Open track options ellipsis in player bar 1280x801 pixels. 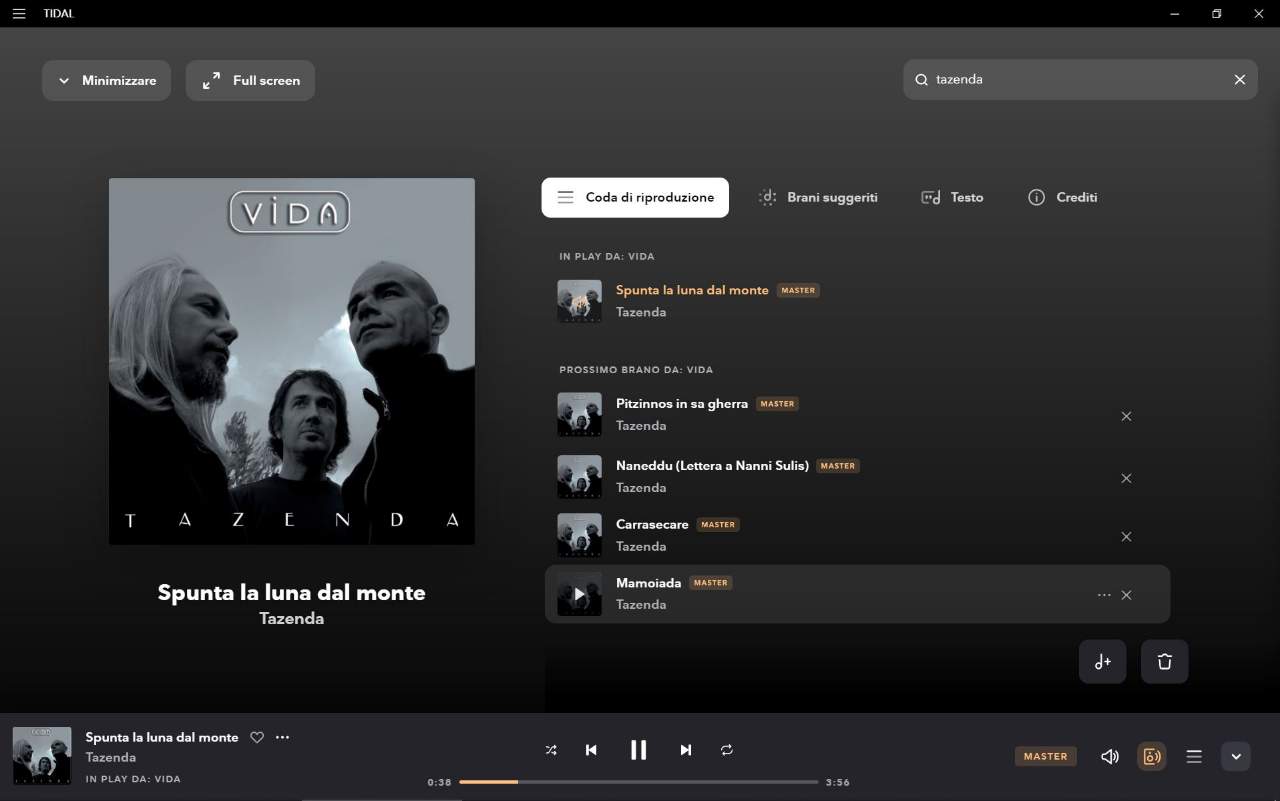pos(282,737)
